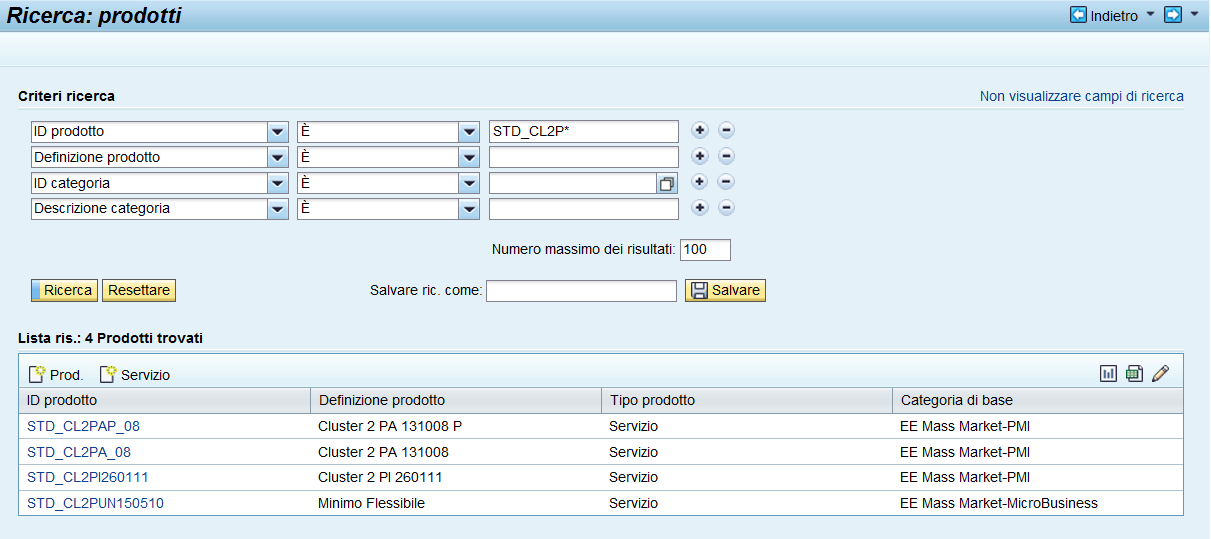Expand the ID prodotto field selector dropdown
This screenshot has width=1211, height=539.
point(278,131)
